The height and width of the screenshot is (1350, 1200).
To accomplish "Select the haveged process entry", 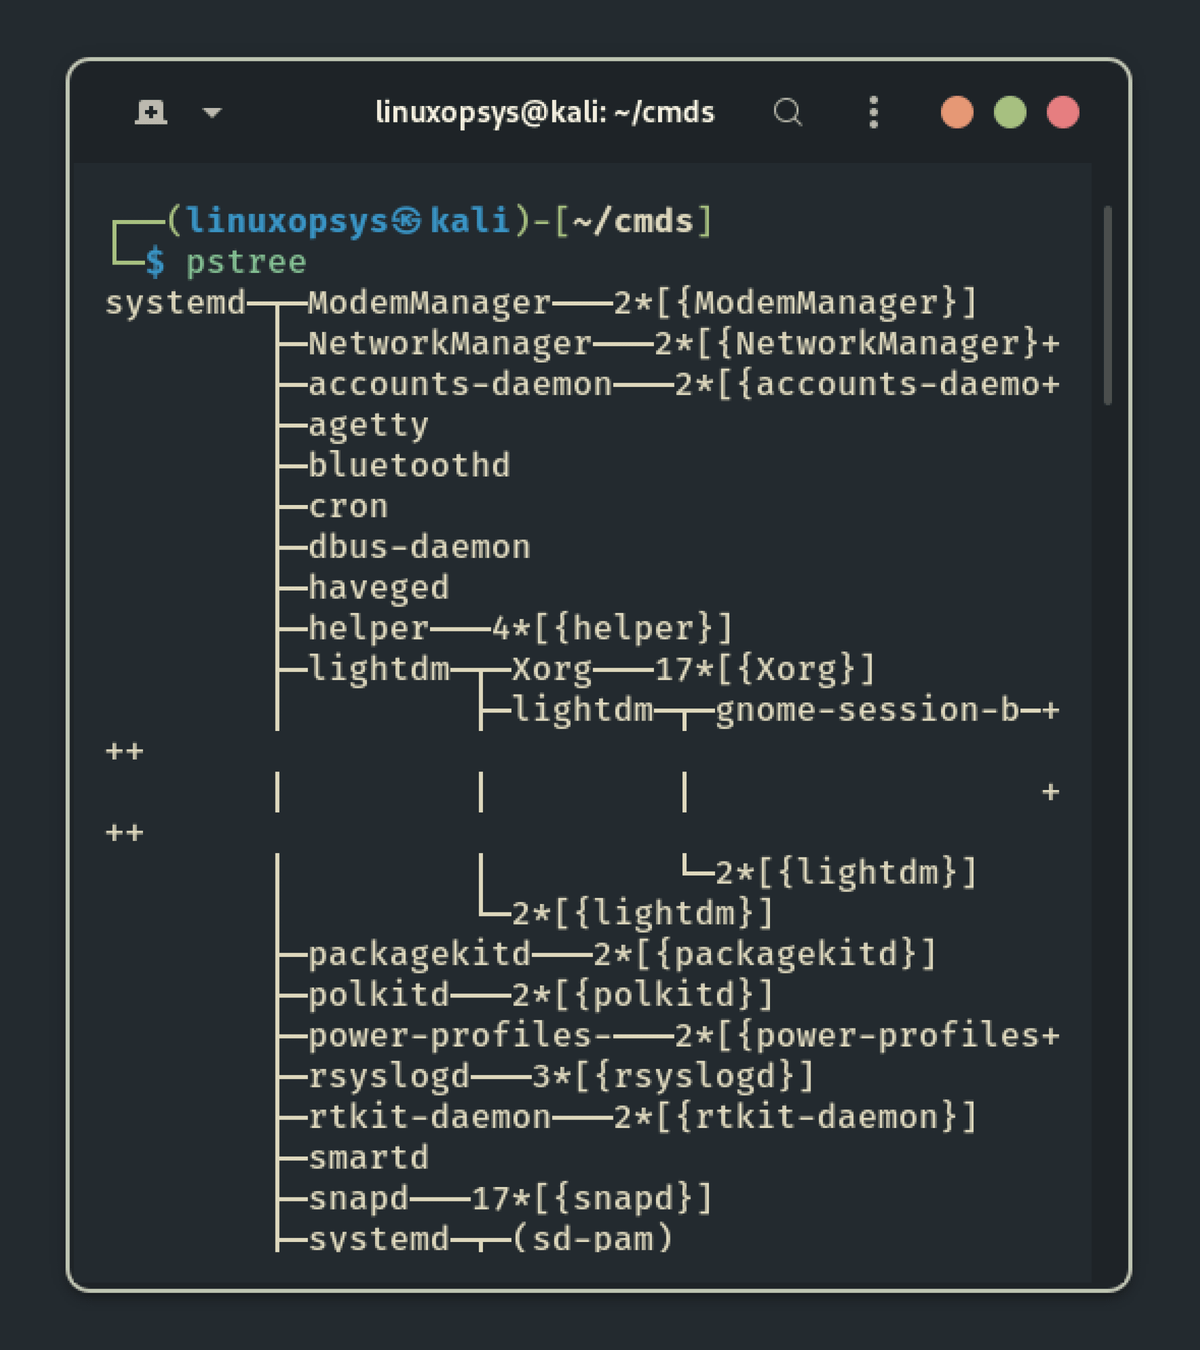I will pyautogui.click(x=378, y=588).
